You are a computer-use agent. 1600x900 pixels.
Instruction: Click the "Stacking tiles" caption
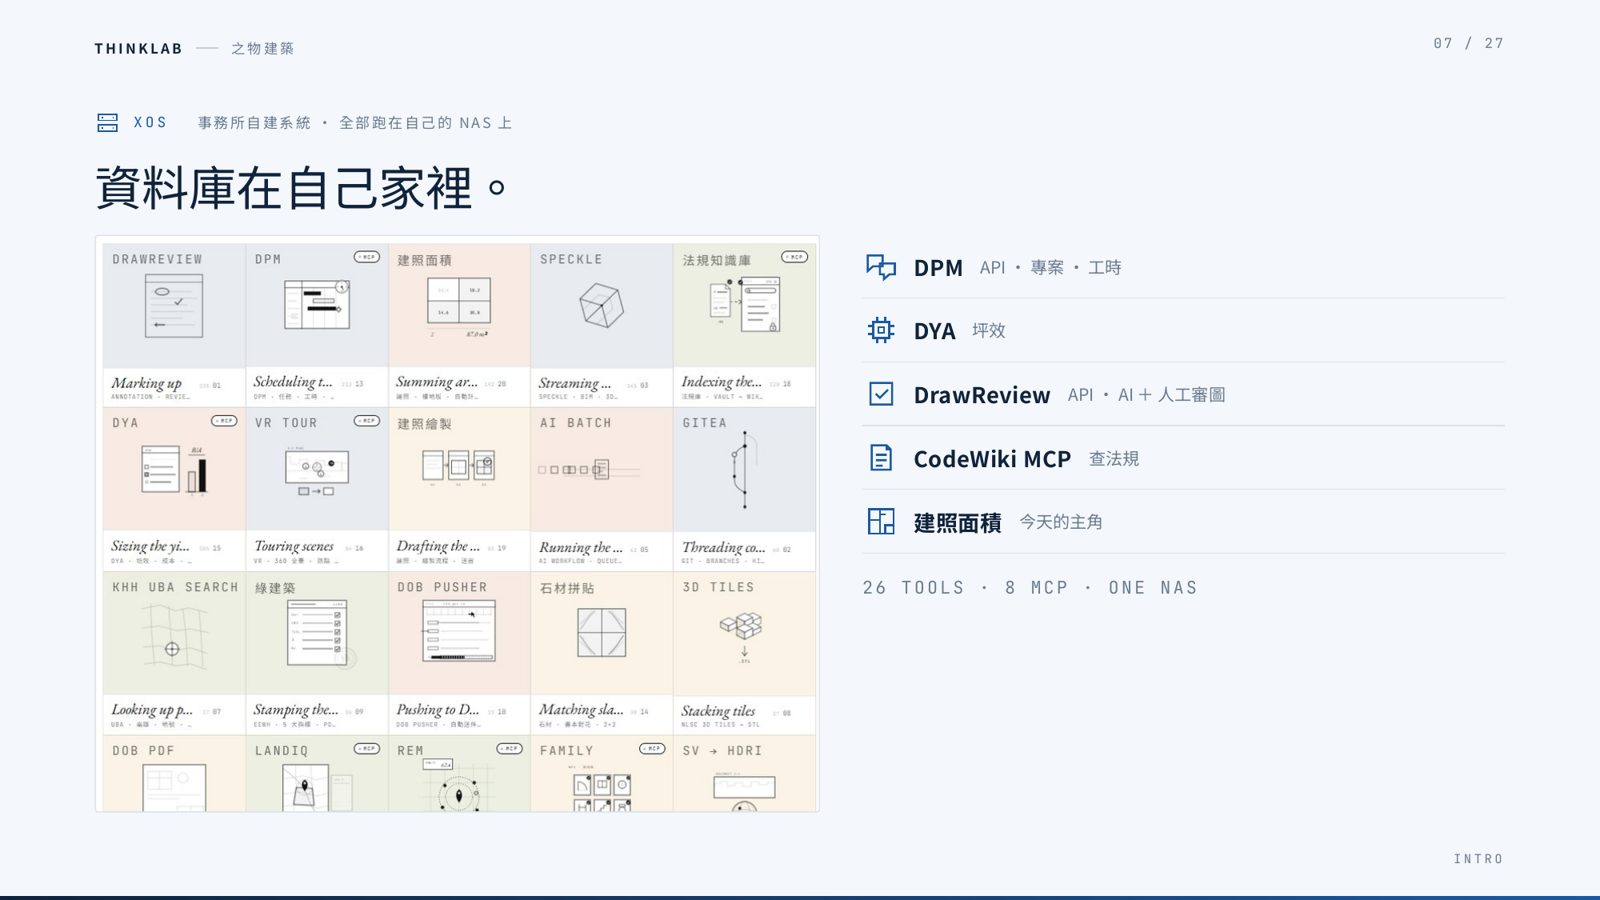[x=718, y=711]
